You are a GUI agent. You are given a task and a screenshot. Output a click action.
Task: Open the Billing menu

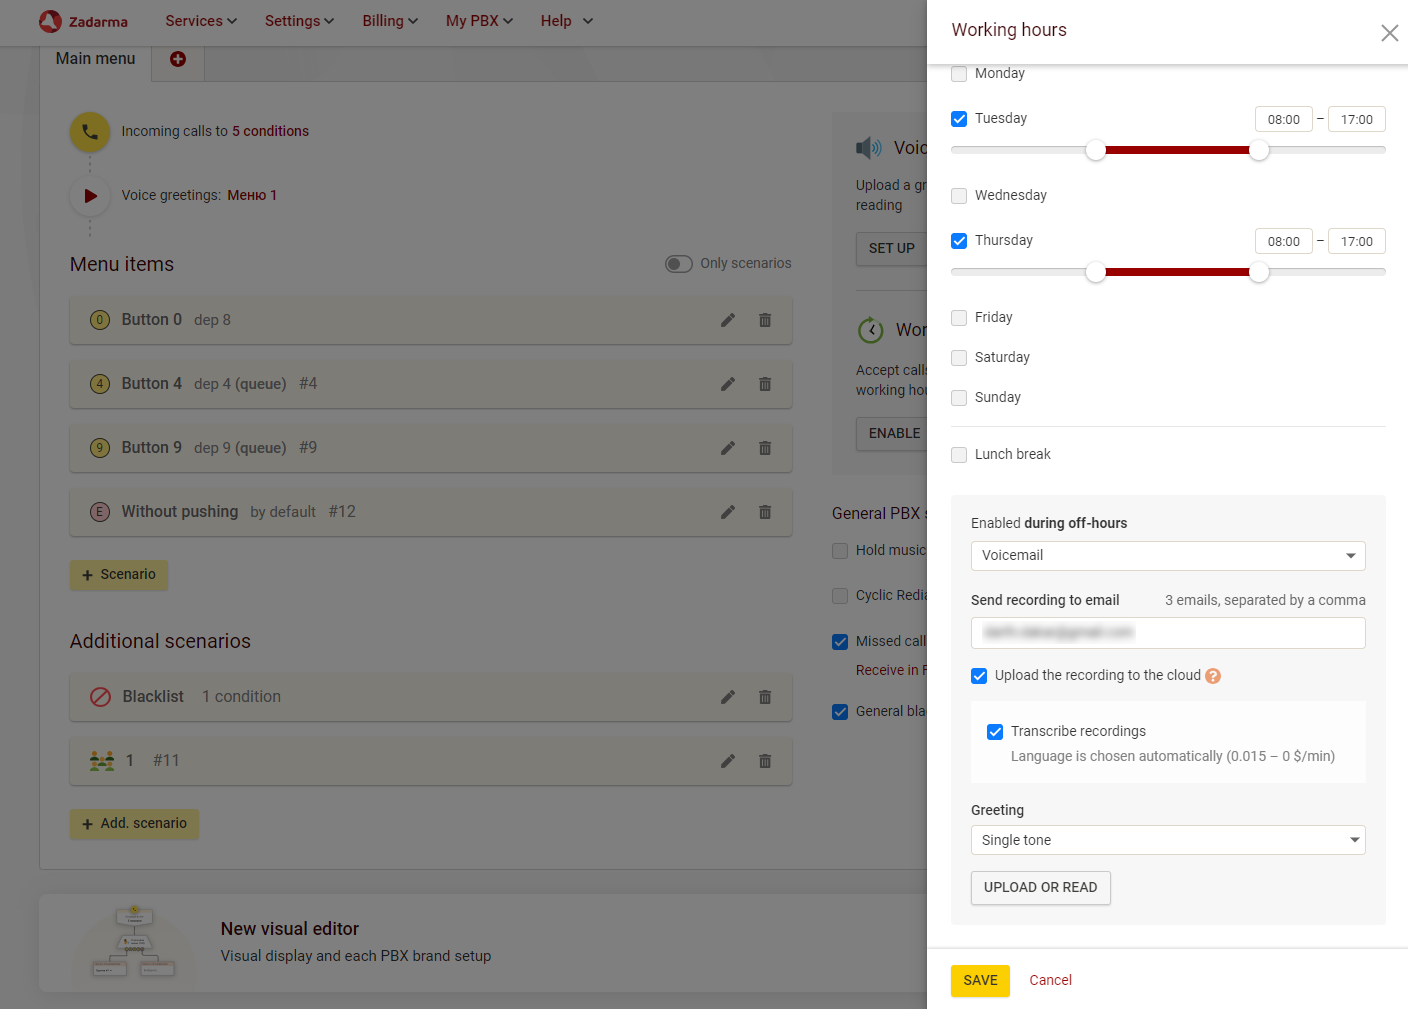click(390, 21)
